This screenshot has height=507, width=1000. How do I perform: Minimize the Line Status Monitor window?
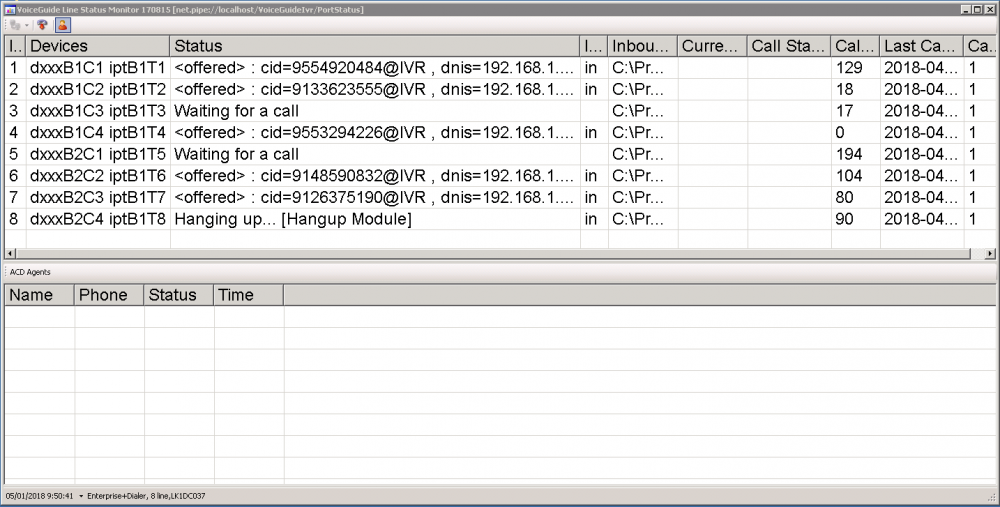tap(966, 9)
